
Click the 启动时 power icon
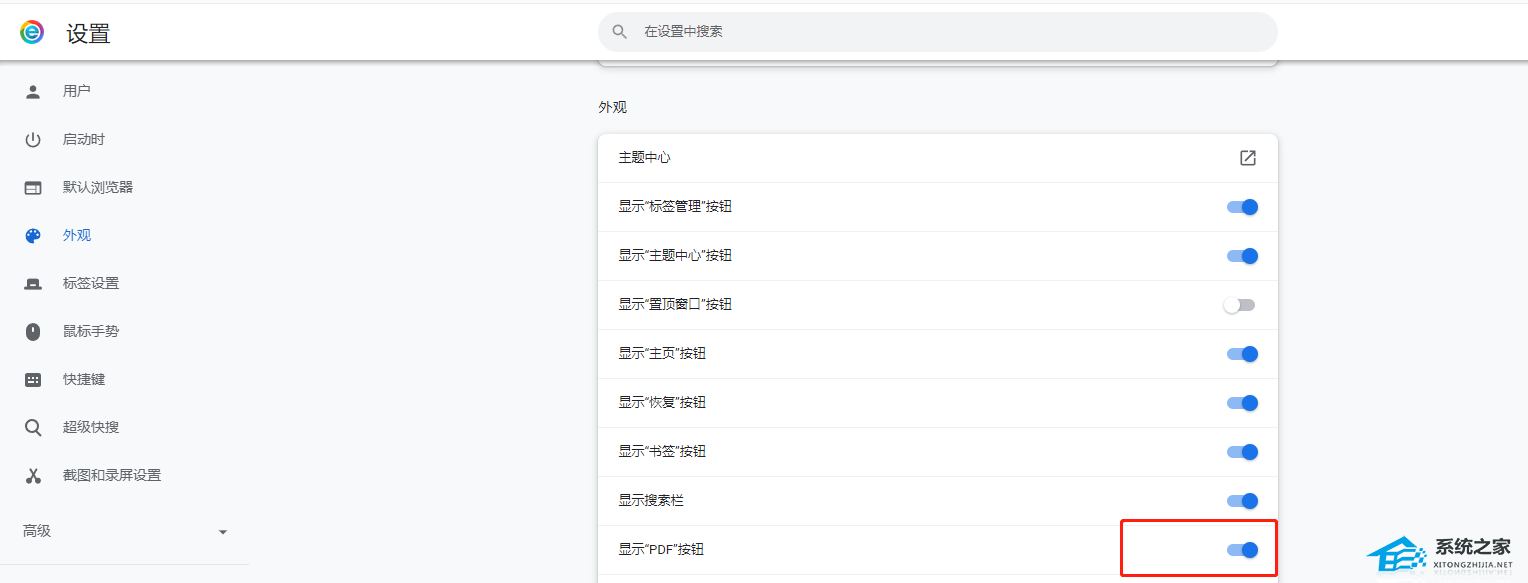coord(33,139)
